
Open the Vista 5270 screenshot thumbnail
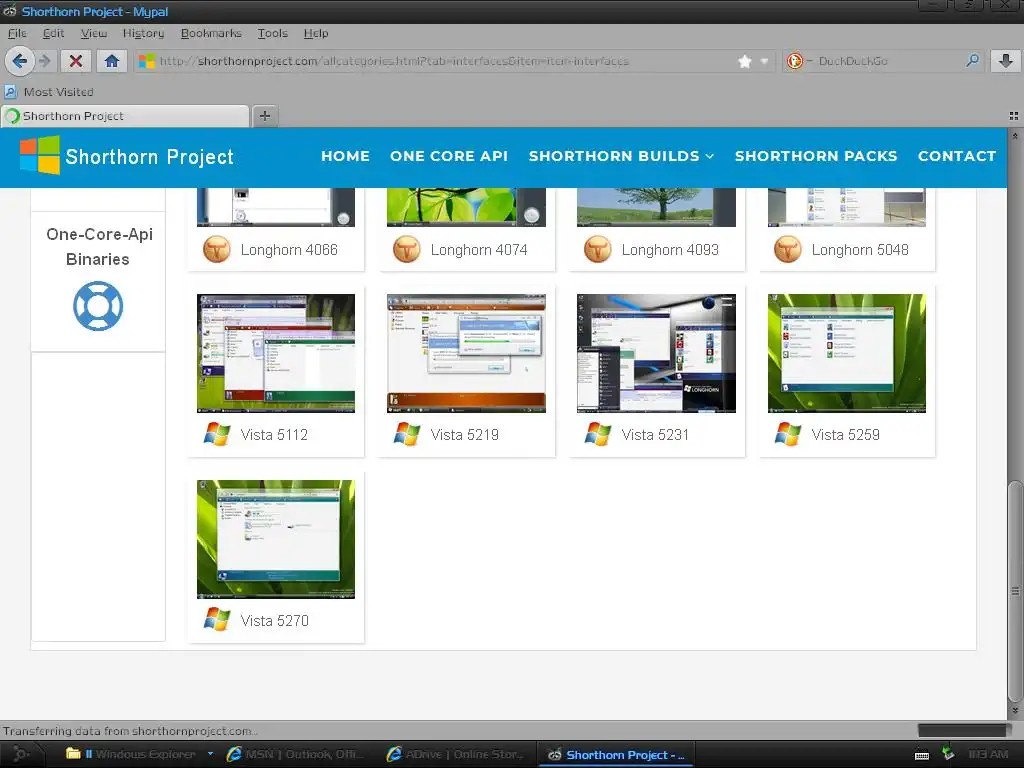pyautogui.click(x=276, y=539)
